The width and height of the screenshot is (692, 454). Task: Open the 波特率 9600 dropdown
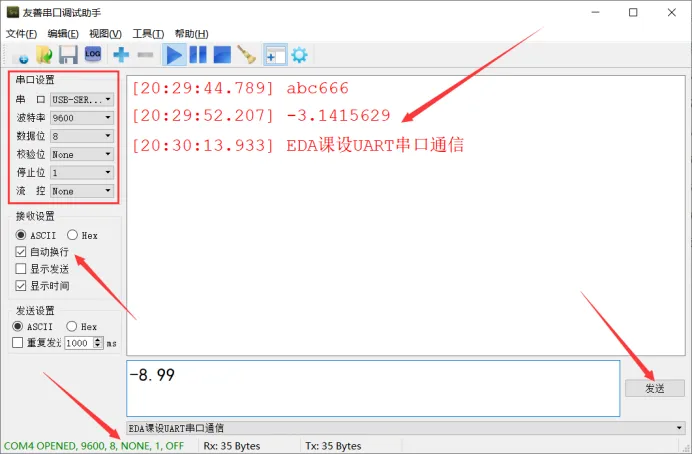(82, 118)
